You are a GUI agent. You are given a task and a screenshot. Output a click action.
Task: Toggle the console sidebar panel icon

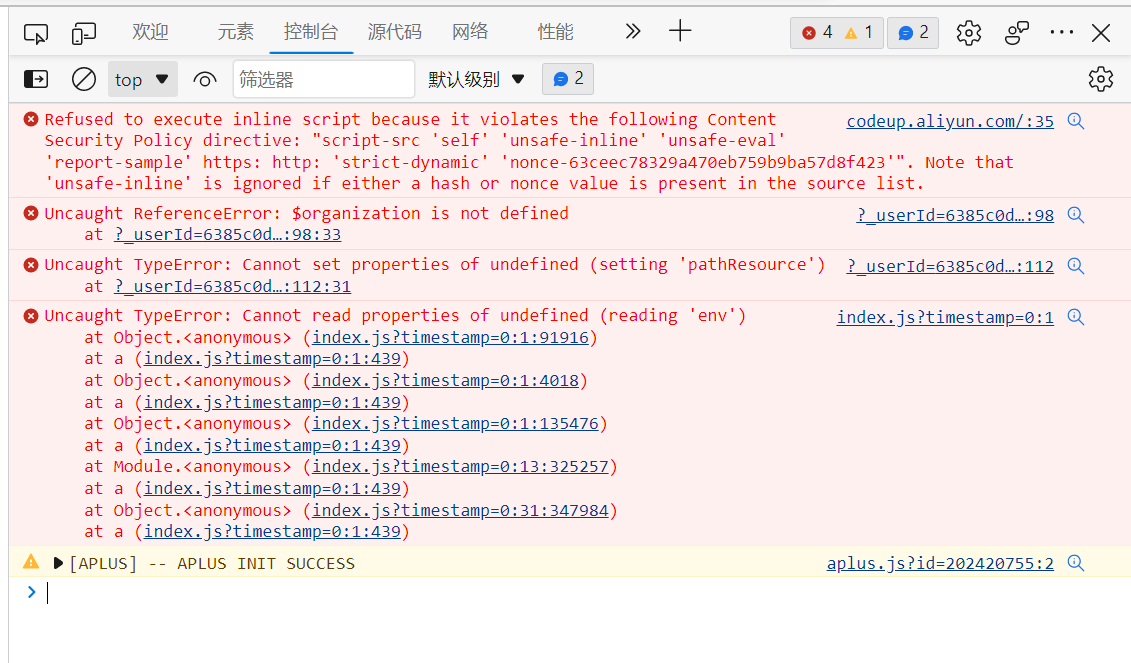pyautogui.click(x=36, y=79)
